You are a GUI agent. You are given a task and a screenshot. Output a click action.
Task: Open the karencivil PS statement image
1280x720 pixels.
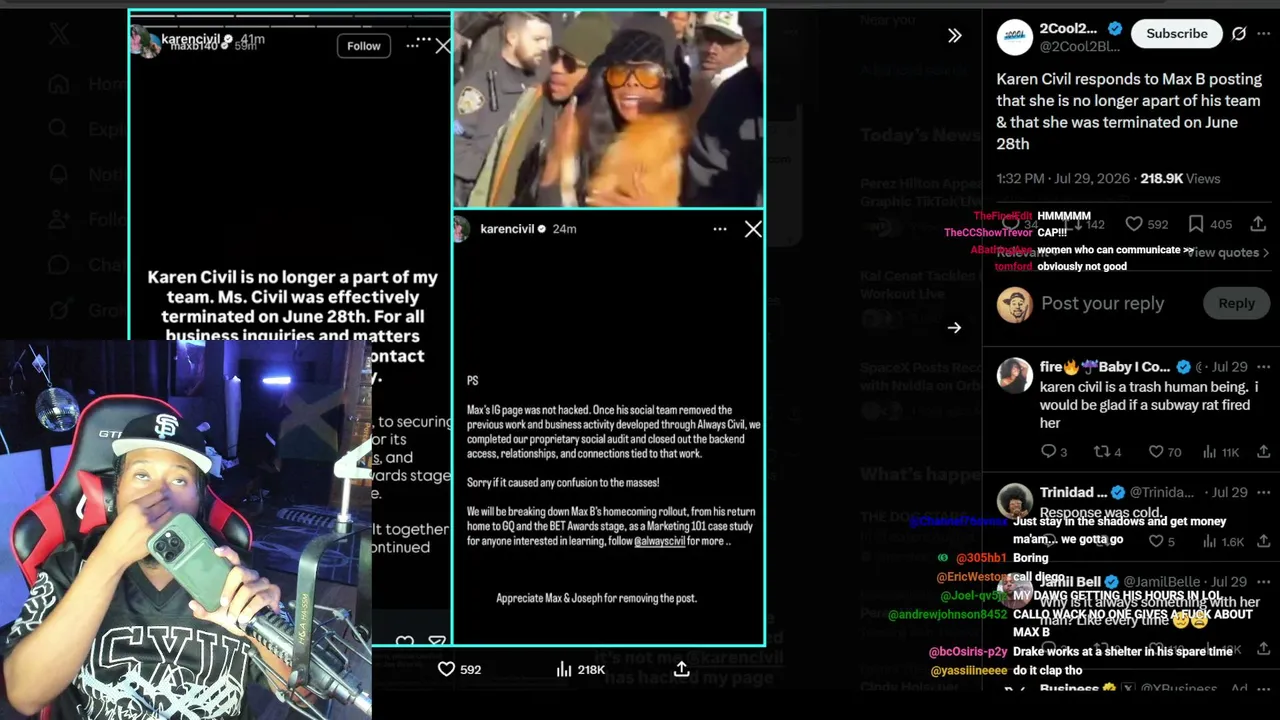(608, 427)
